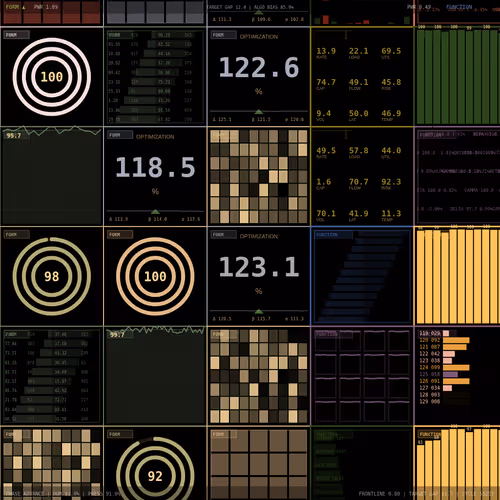500x500 pixels.
Task: Select bar list row 127 034
Action: coord(436,388)
